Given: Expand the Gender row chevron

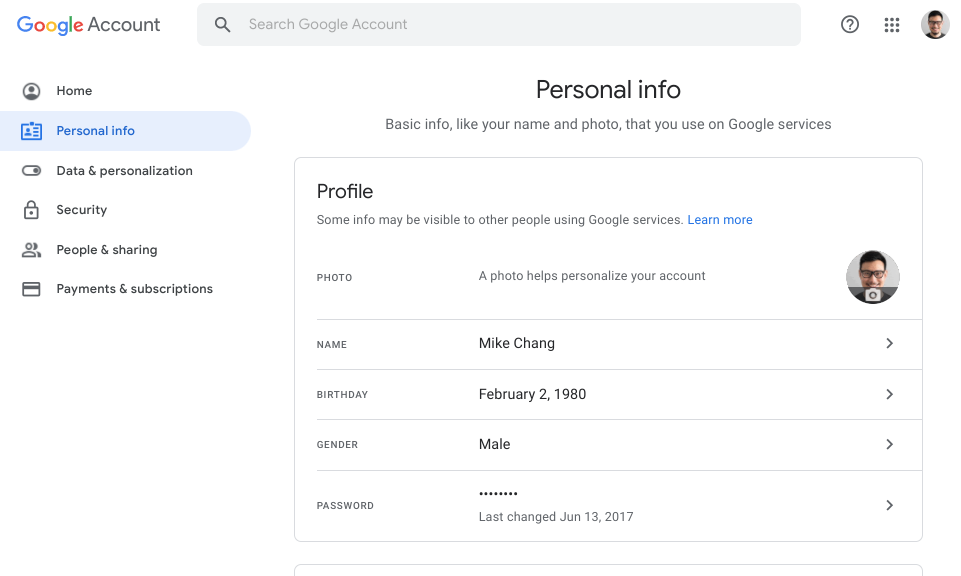Looking at the screenshot, I should pos(889,444).
